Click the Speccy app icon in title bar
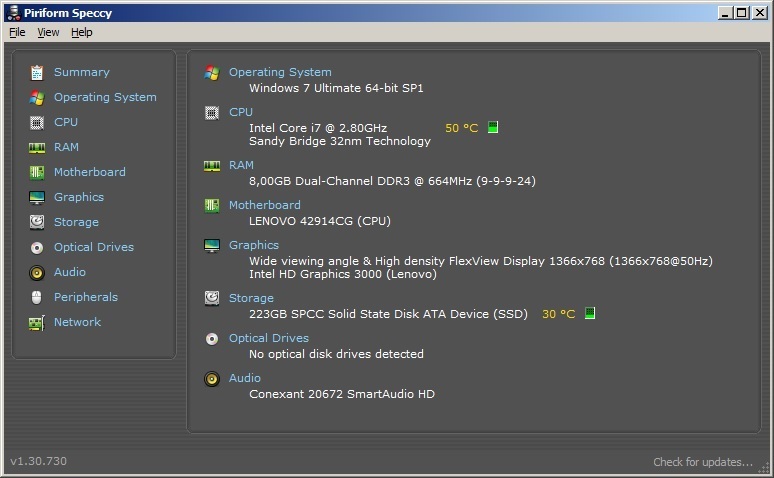This screenshot has height=478, width=774. tap(13, 12)
